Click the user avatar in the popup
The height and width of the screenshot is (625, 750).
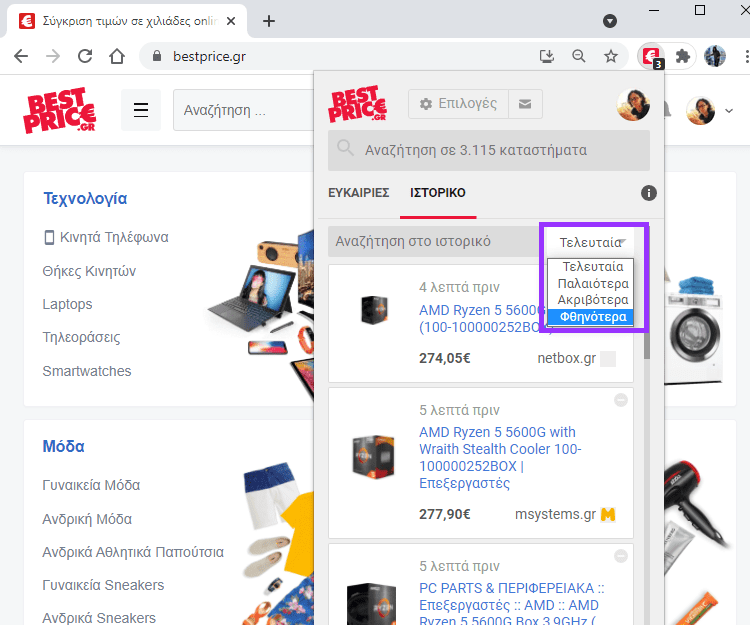click(633, 104)
